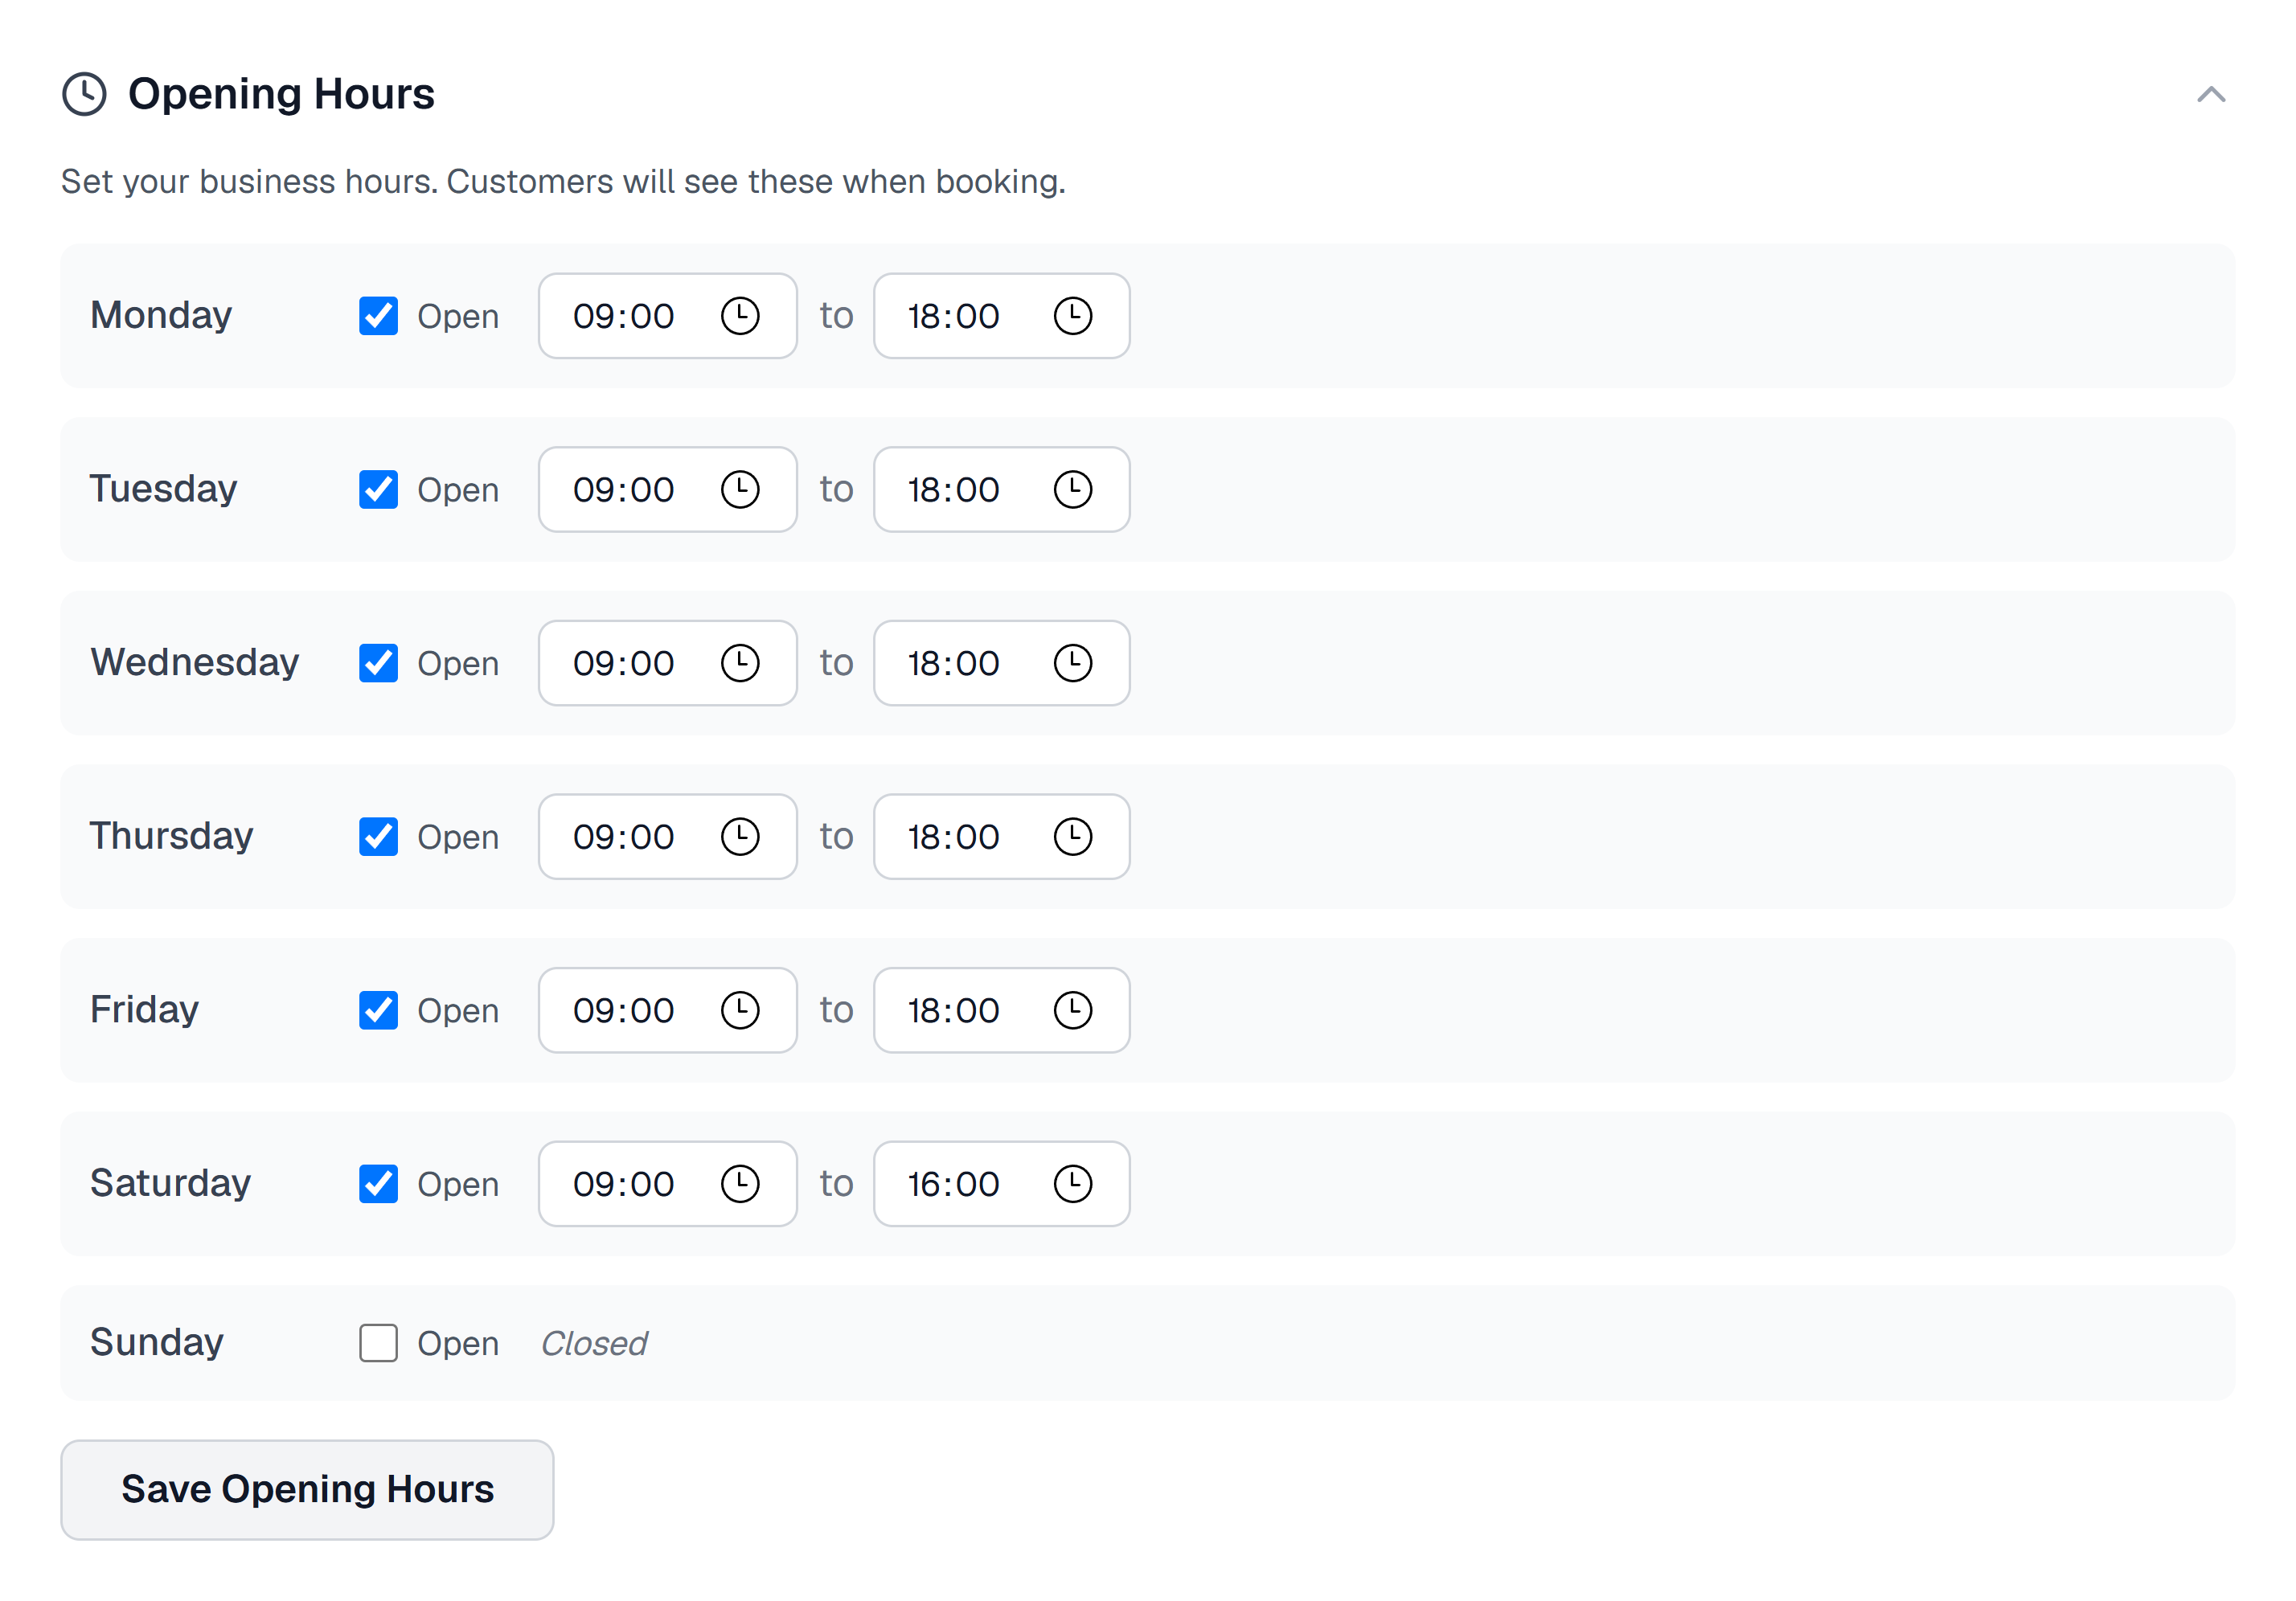Click the Wednesday day label
The width and height of the screenshot is (2296, 1601).
(x=195, y=662)
